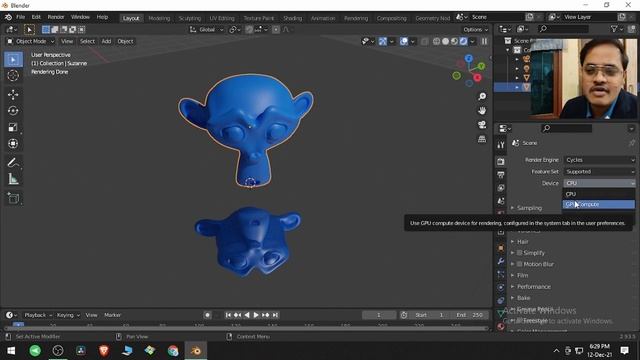Toggle Freestyle checkbox
The image size is (640, 360).
point(519,321)
